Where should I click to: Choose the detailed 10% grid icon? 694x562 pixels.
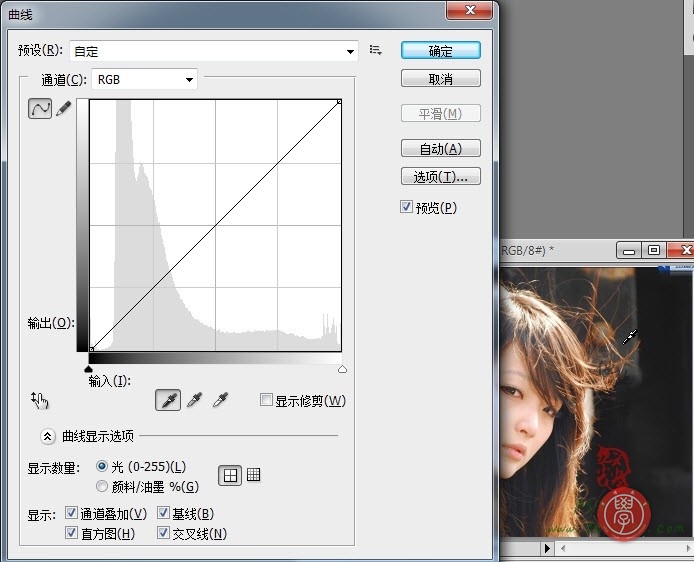click(x=253, y=475)
